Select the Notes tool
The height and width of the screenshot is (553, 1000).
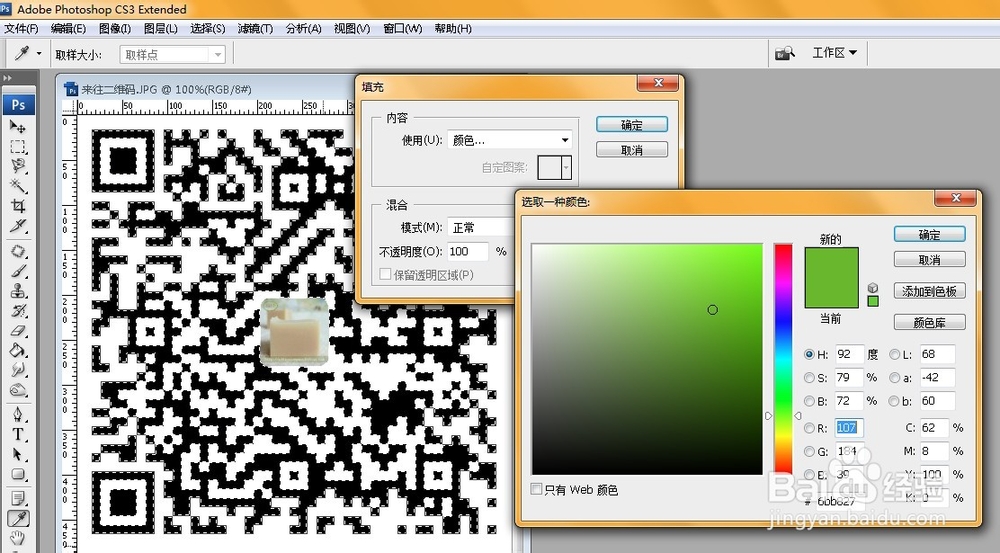[x=18, y=498]
